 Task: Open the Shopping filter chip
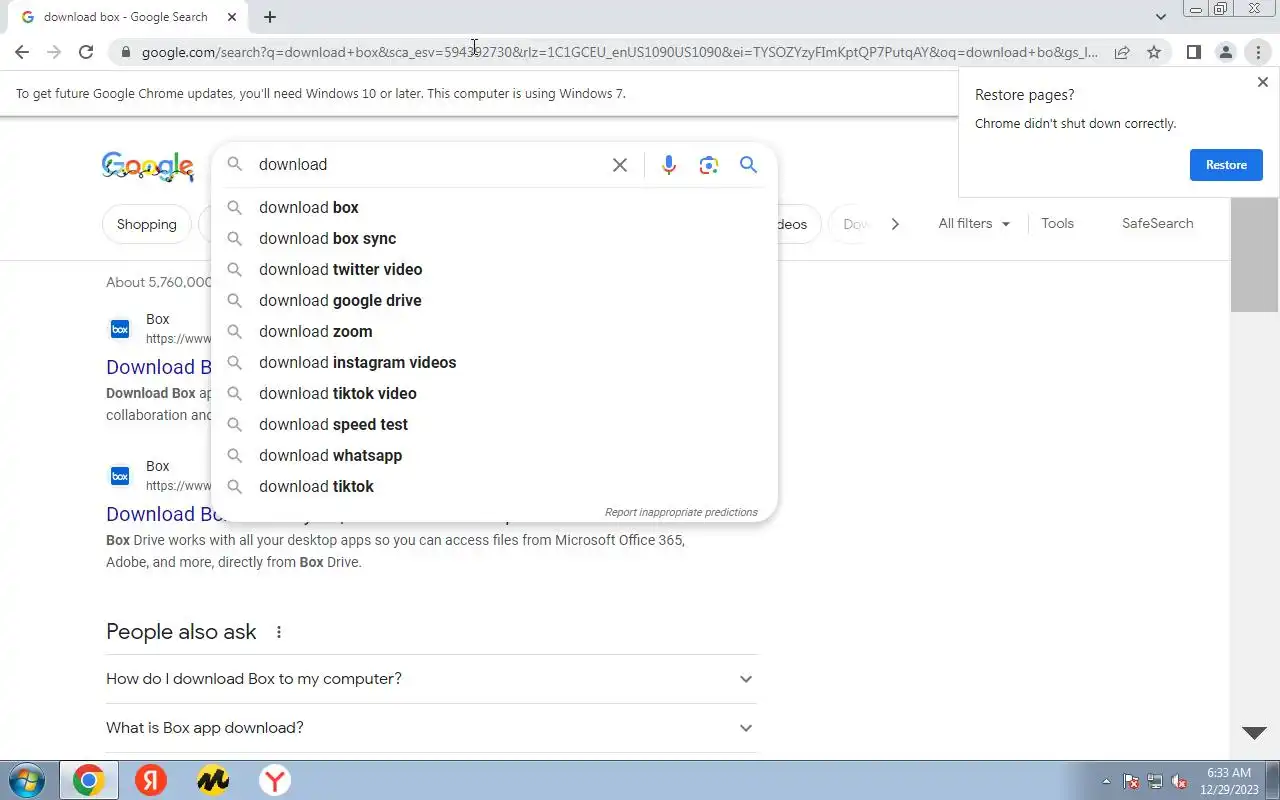pos(146,224)
